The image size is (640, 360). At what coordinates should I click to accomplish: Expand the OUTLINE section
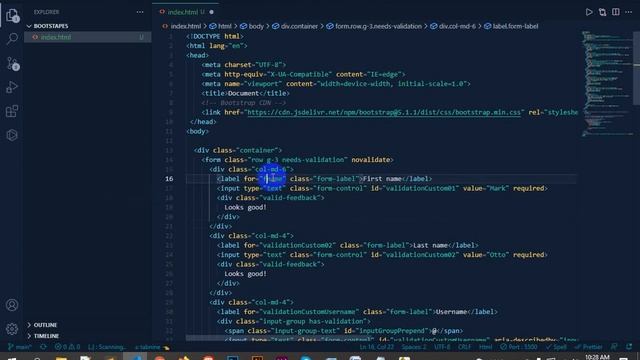click(x=45, y=325)
